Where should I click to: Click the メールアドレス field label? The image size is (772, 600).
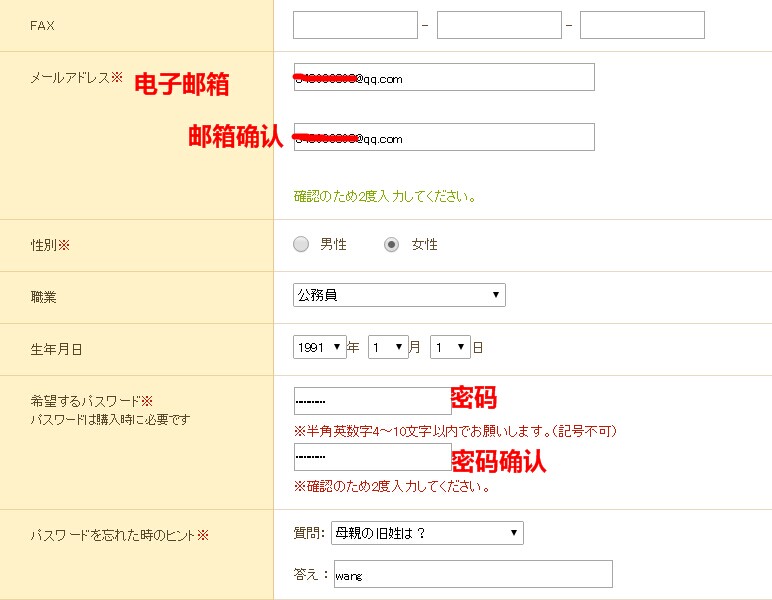tap(70, 78)
